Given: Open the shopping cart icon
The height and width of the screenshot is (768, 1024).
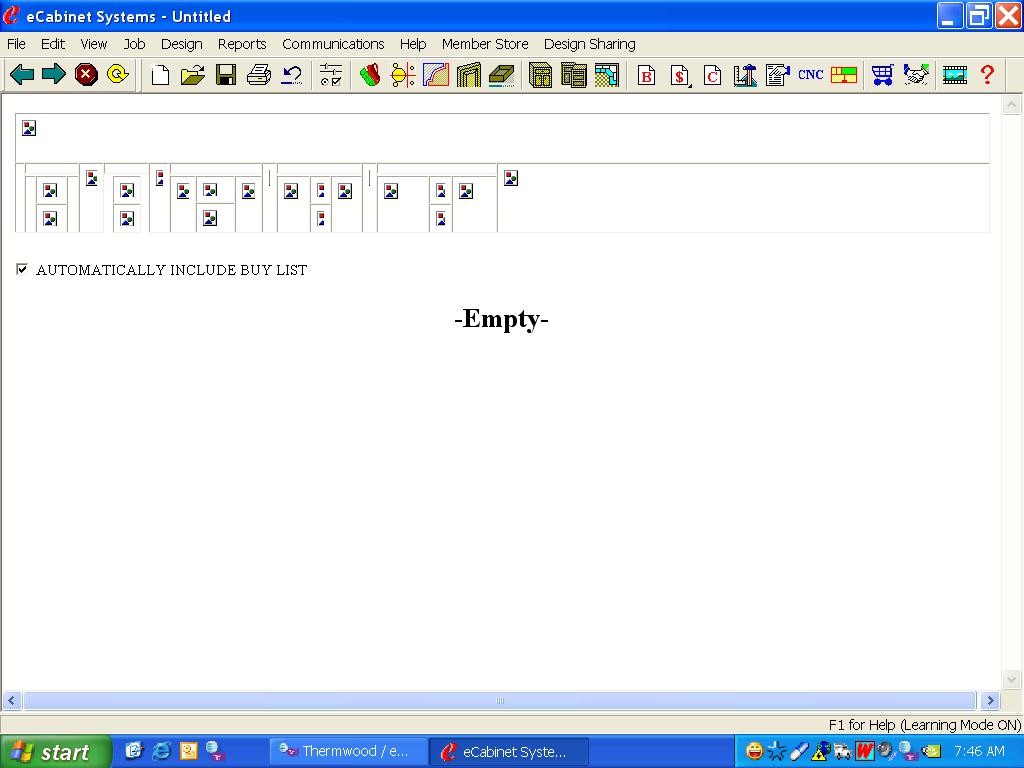Looking at the screenshot, I should tap(882, 75).
